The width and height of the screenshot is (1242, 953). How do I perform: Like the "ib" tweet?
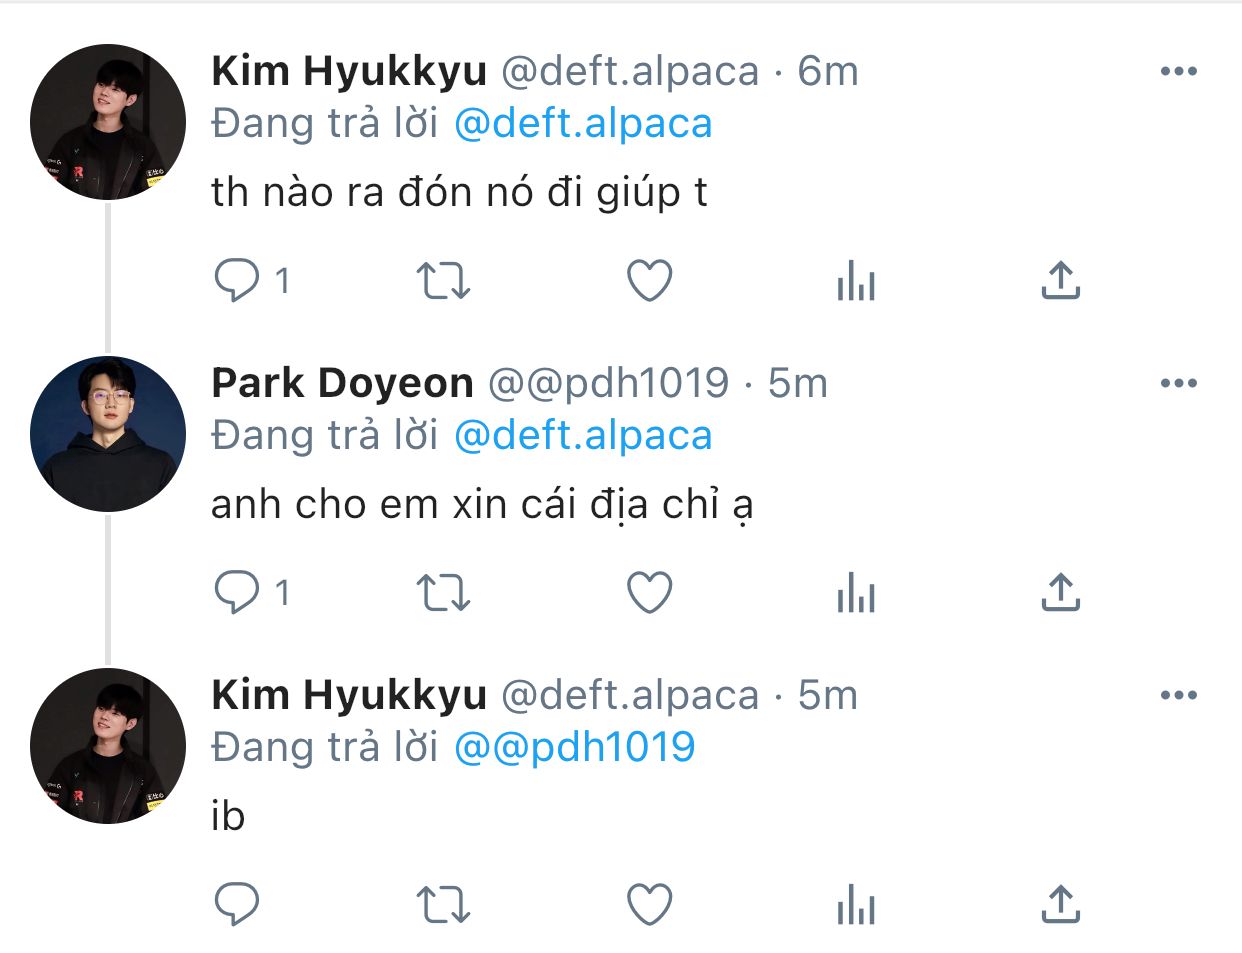pos(649,905)
